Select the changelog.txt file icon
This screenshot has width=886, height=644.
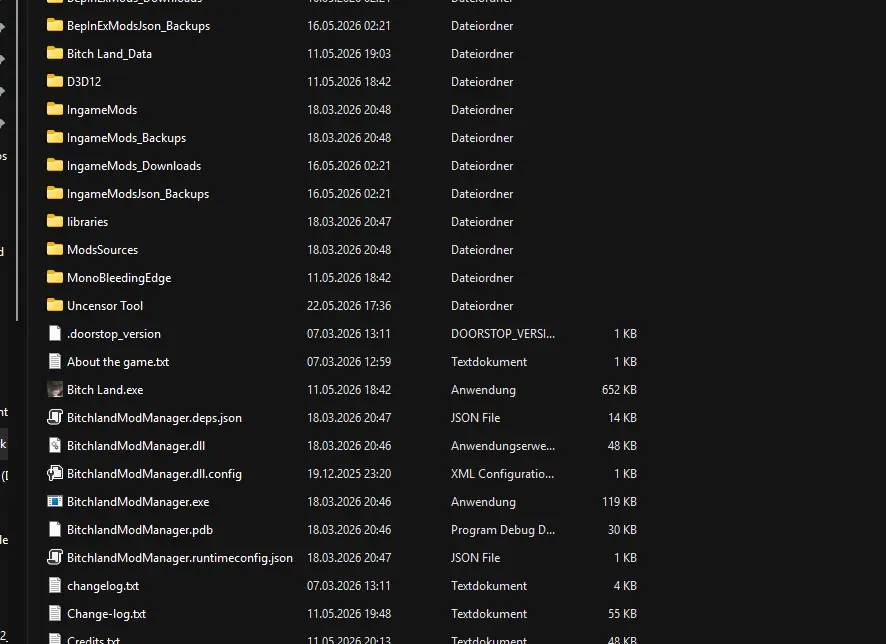click(55, 586)
